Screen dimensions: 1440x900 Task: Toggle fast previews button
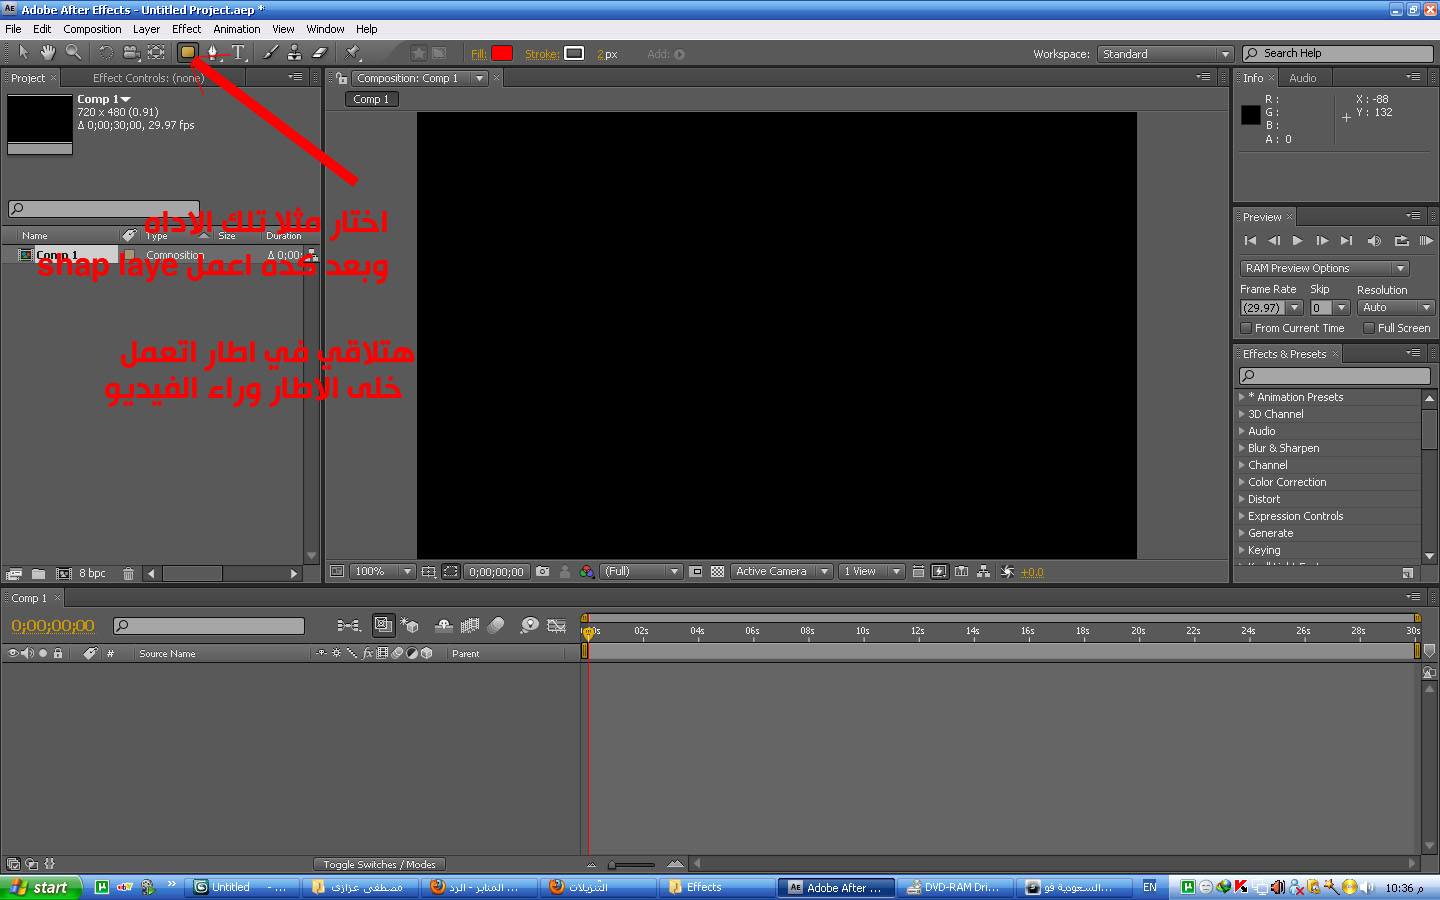point(939,572)
